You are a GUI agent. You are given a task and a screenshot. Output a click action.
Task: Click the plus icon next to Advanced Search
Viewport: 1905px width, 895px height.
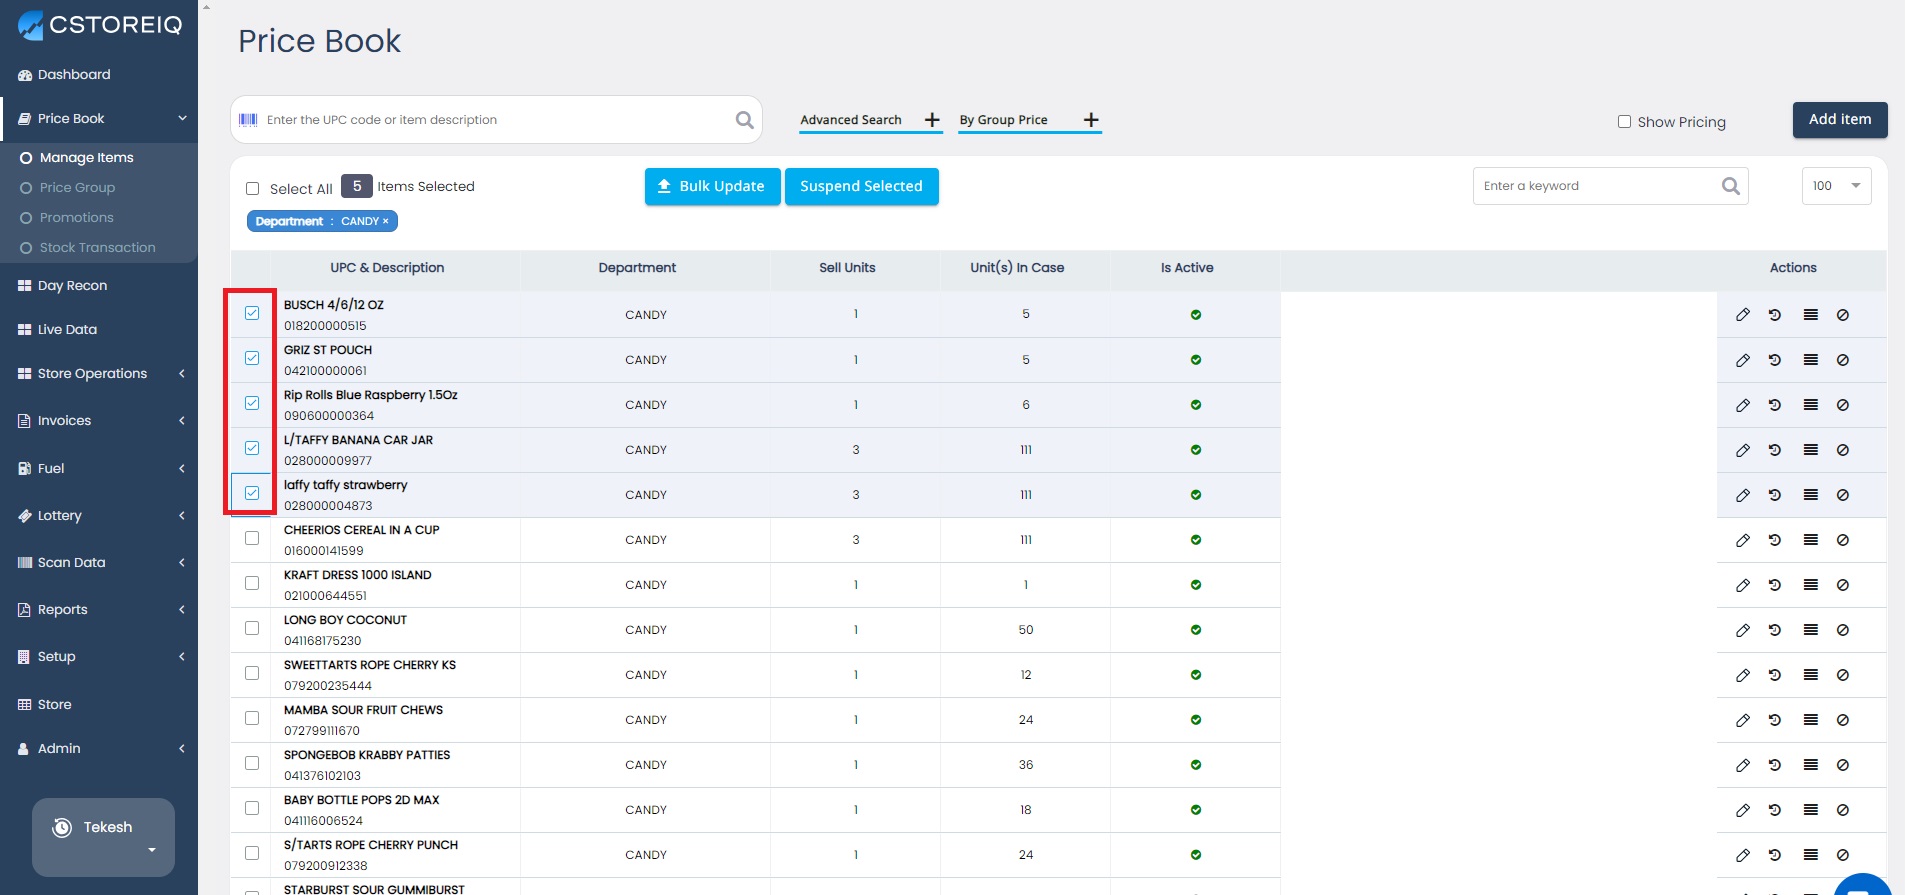pos(932,120)
